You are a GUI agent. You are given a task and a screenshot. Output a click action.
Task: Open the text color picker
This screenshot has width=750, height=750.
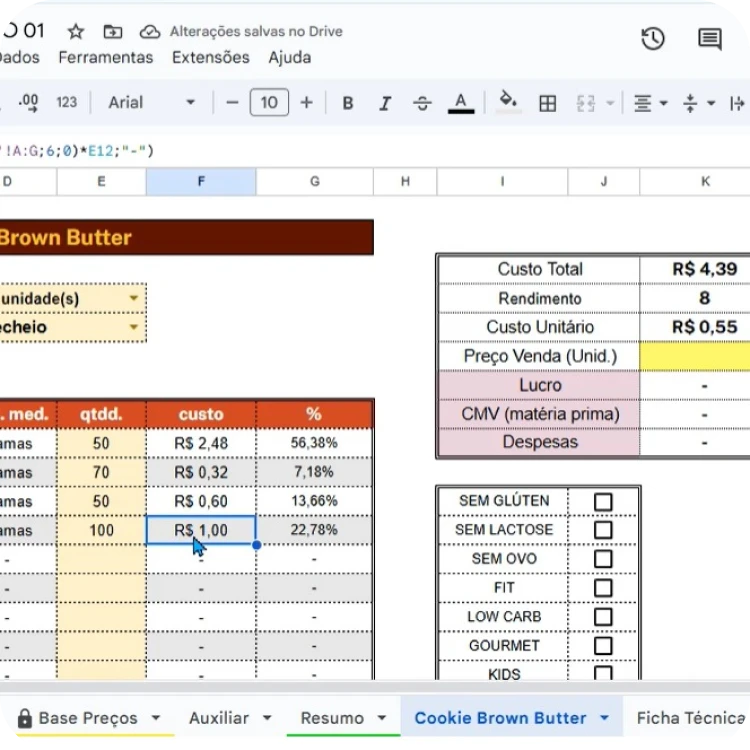point(461,103)
